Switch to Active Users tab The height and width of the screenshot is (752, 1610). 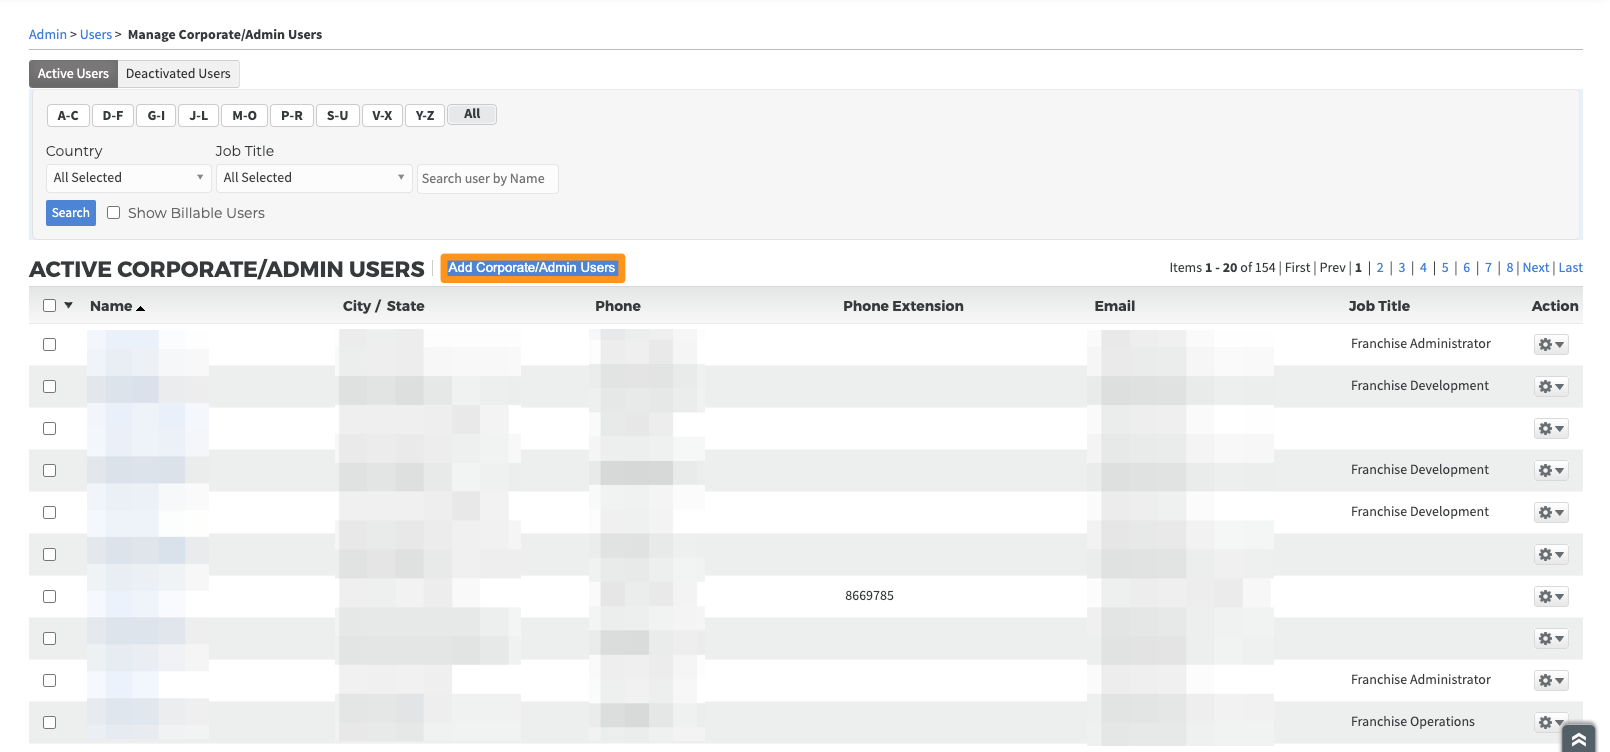(73, 74)
